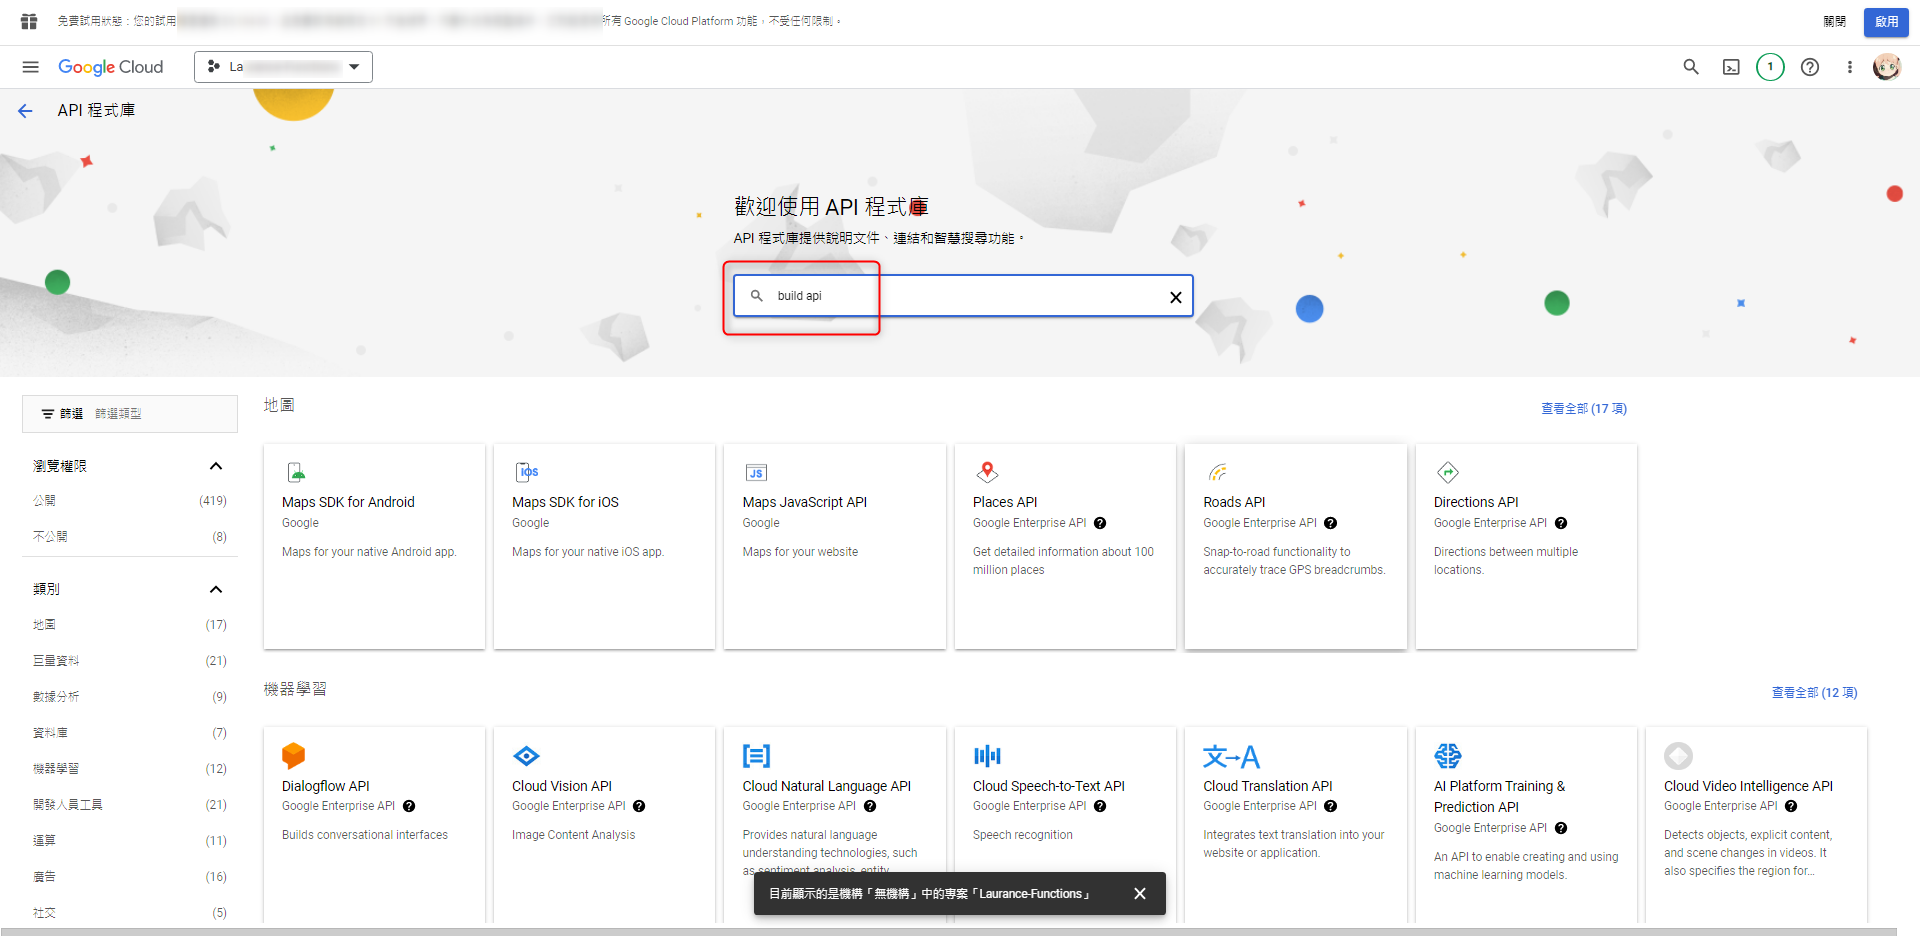Click the 關閉 dismiss trial banner button
The height and width of the screenshot is (937, 1920).
pos(1834,21)
